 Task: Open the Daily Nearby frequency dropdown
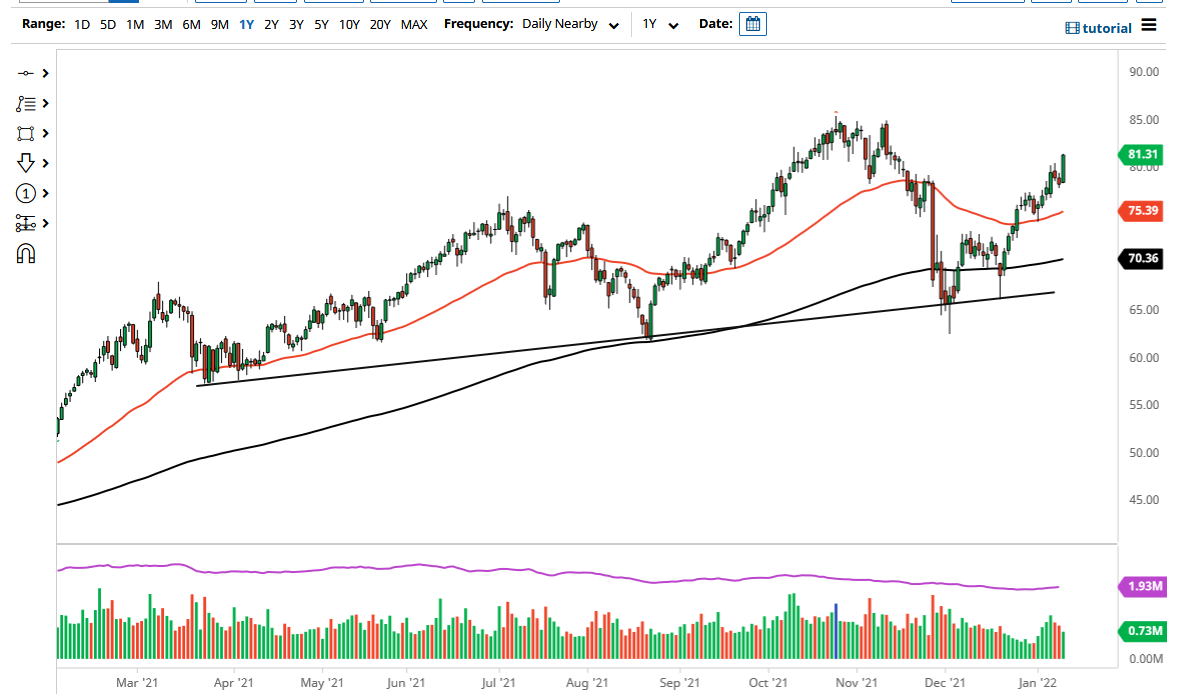[x=570, y=23]
